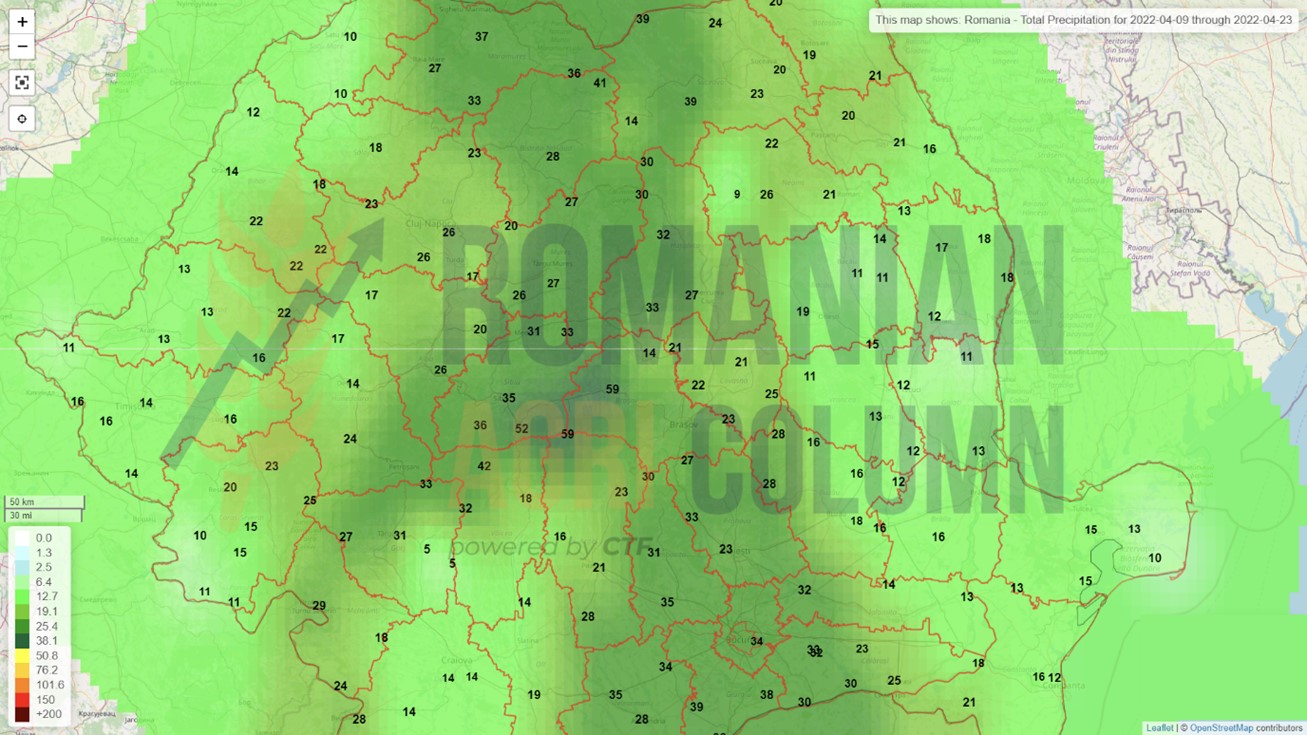Click the 101.6 orange legend swatch
Screen dimensions: 1307x735
22,685
